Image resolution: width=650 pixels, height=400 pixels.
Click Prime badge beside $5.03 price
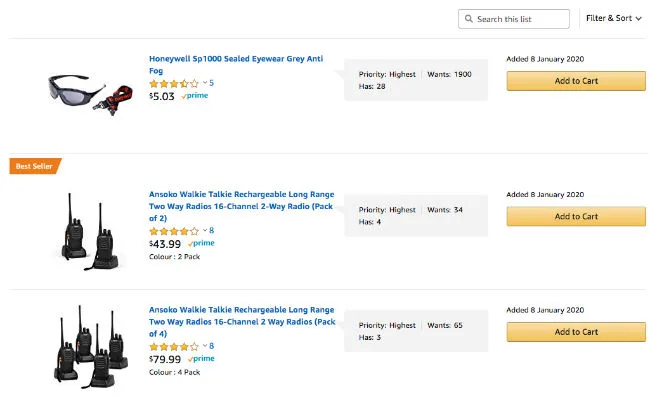coord(197,96)
